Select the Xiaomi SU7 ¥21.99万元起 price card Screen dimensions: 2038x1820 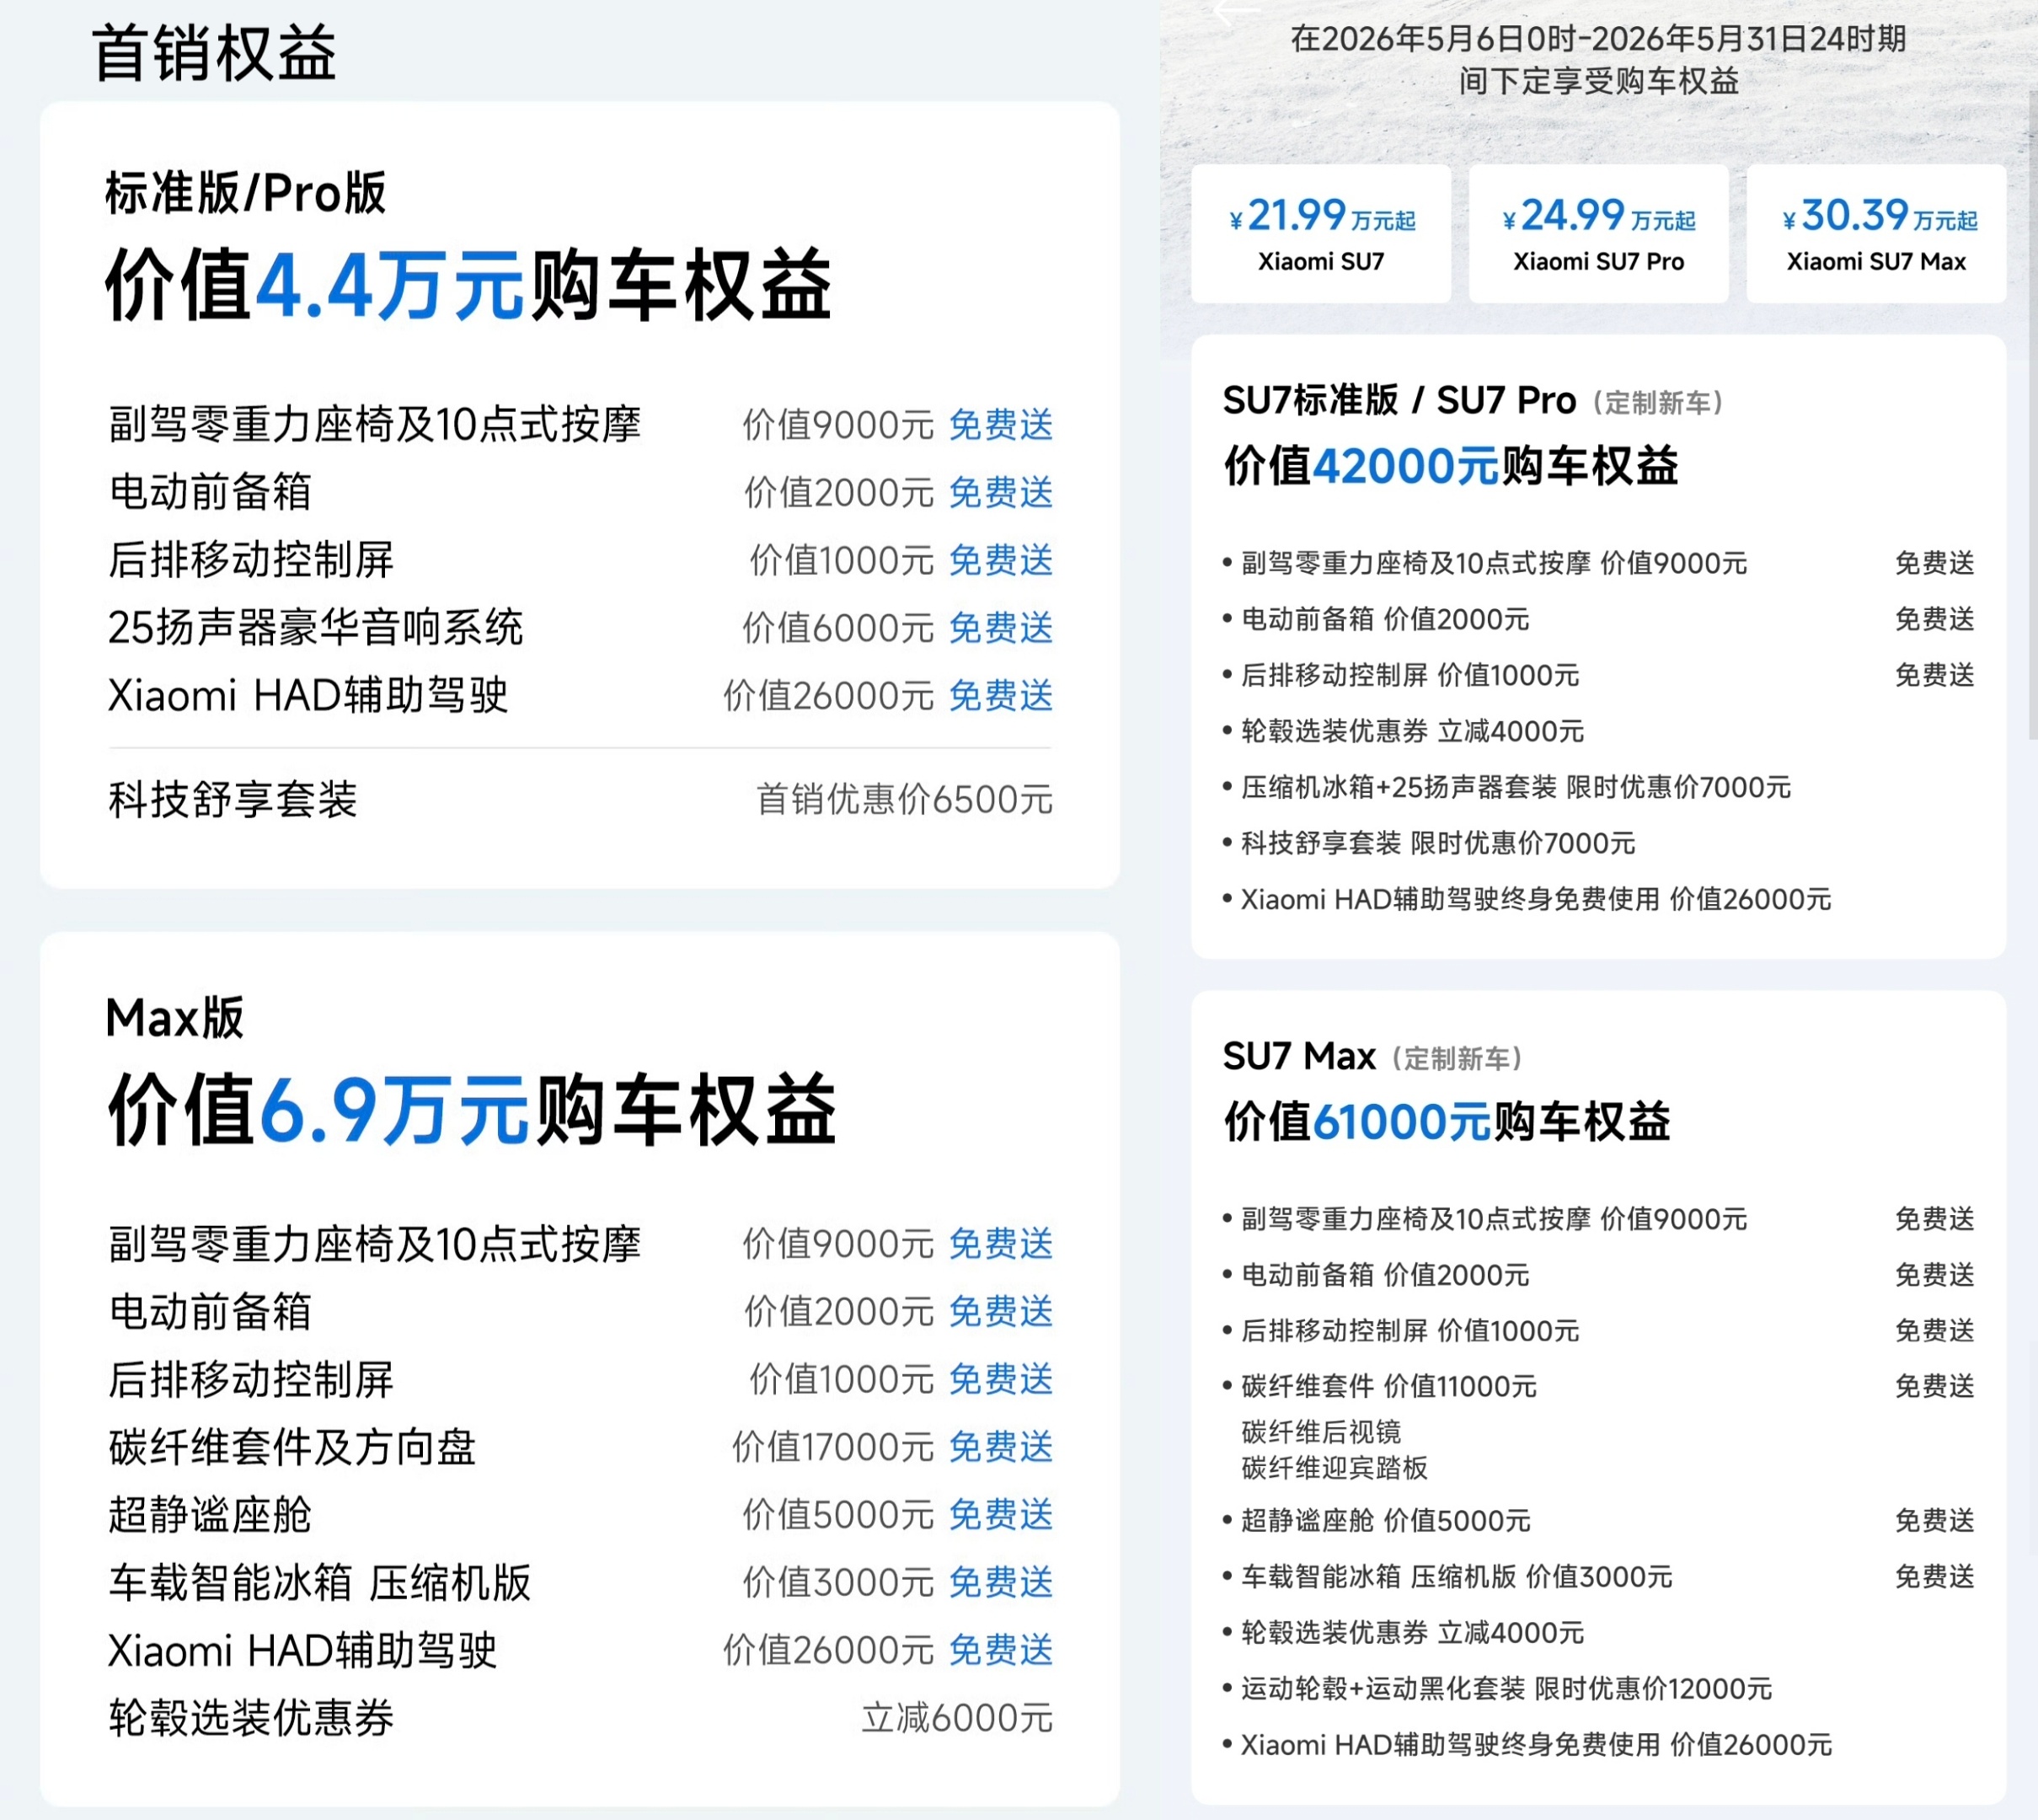tap(1321, 234)
